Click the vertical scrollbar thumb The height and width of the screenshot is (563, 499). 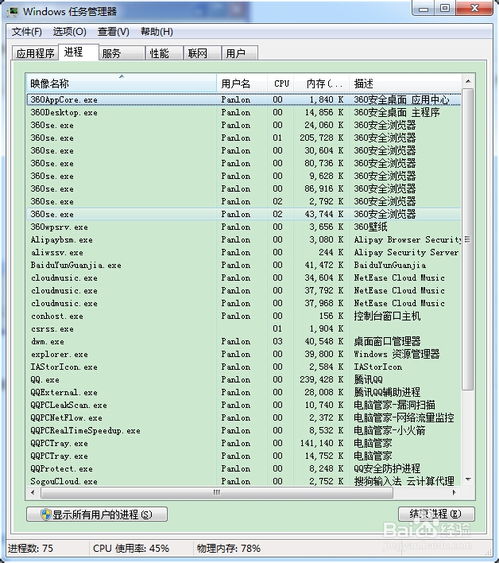coord(468,239)
